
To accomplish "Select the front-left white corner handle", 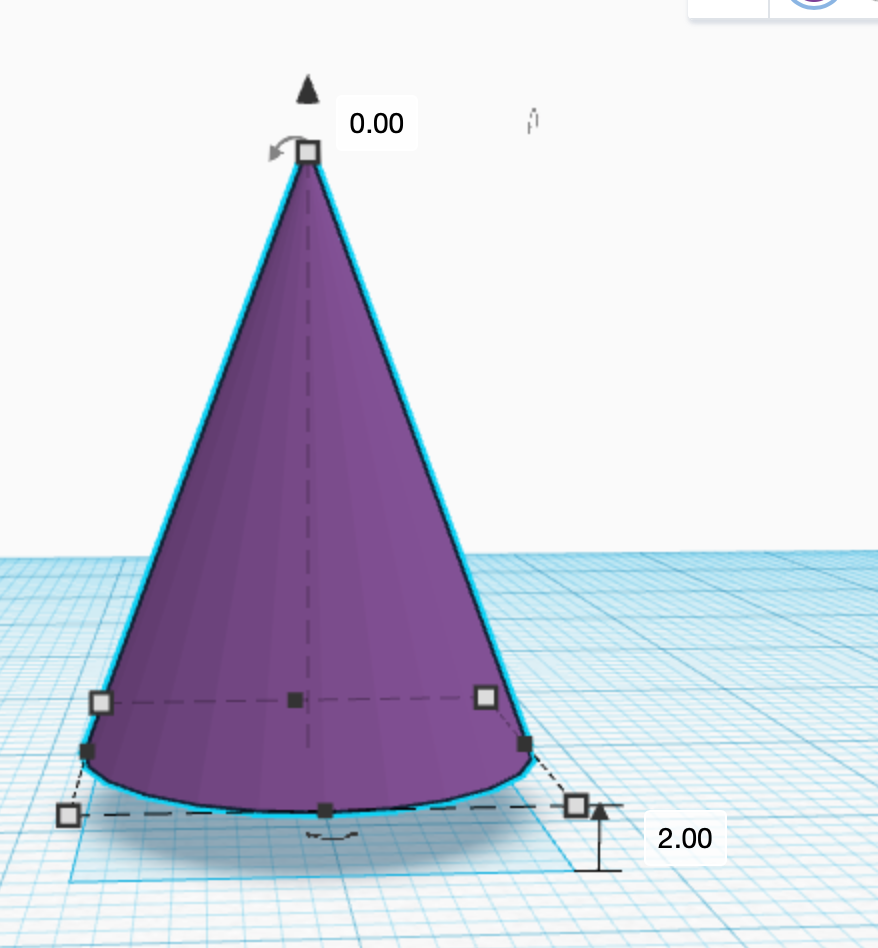I will click(68, 816).
